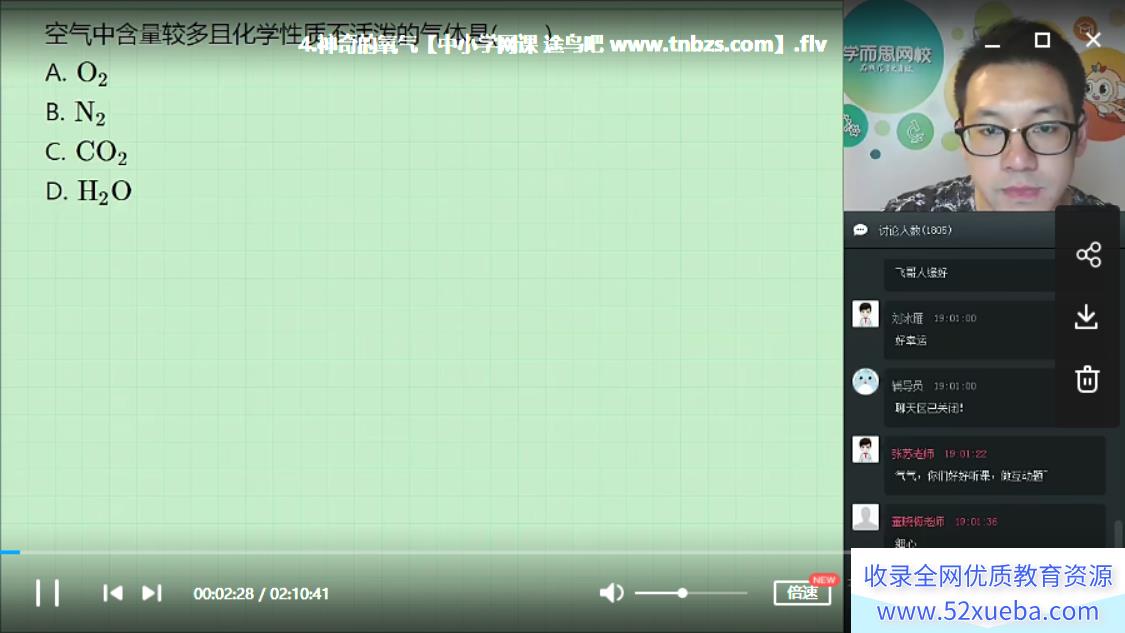
Task: Open the 倍速 playback speed button
Action: click(802, 593)
